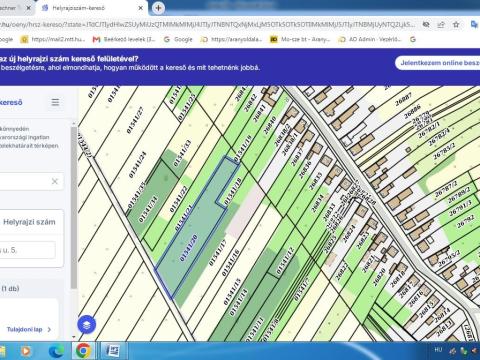This screenshot has width=480, height=360.
Task: Close the Helyrajziszám-kereső tab
Action: tap(141, 8)
